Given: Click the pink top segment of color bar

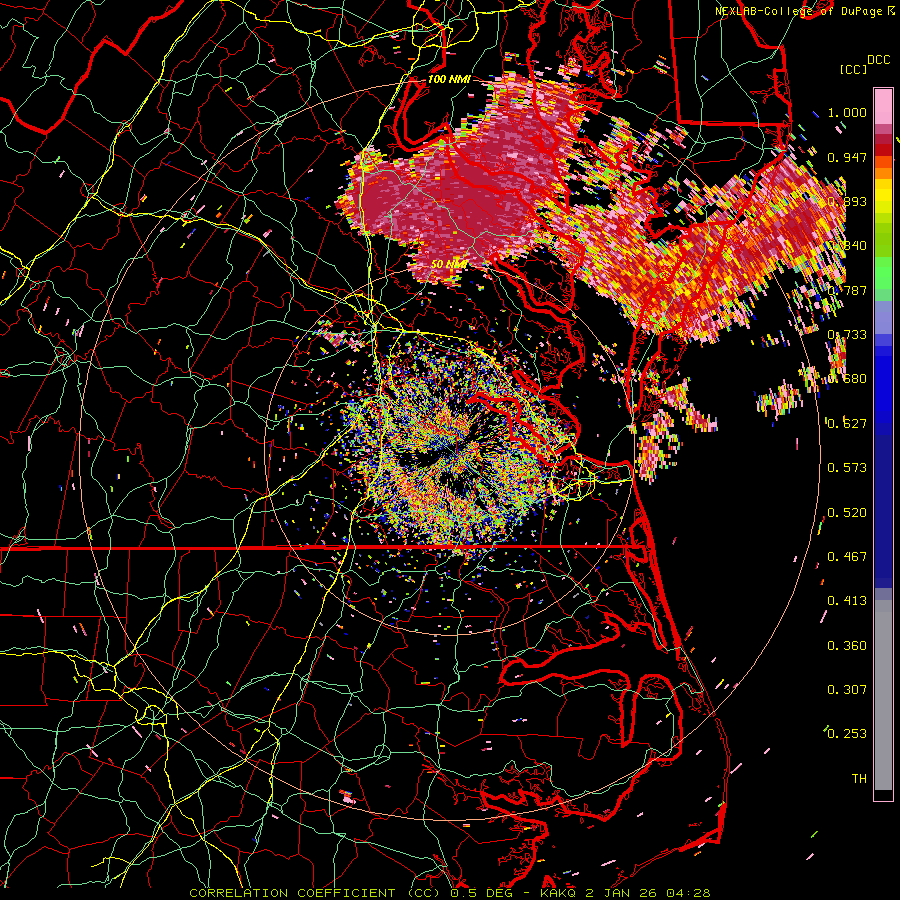Looking at the screenshot, I should point(883,106).
